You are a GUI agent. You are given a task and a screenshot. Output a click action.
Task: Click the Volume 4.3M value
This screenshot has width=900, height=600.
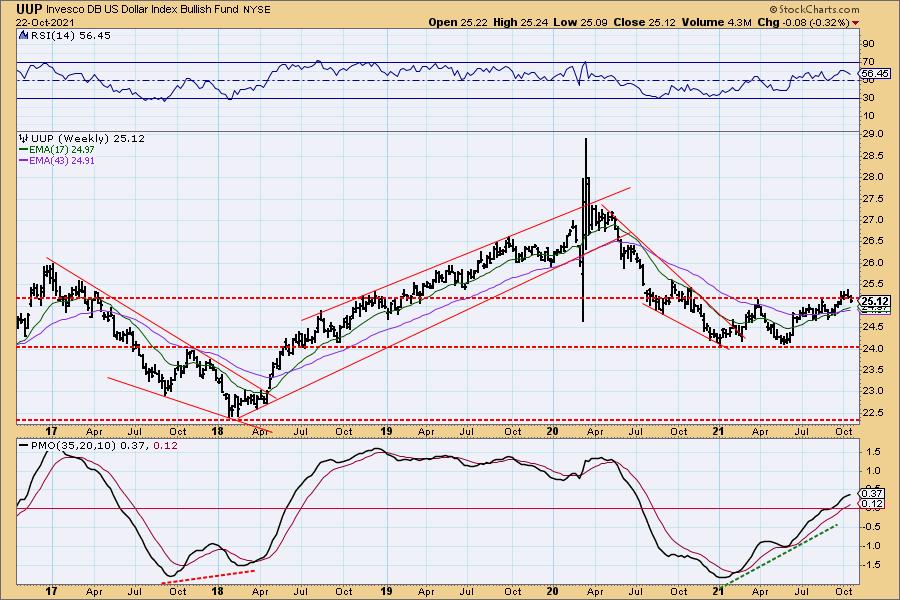point(716,22)
